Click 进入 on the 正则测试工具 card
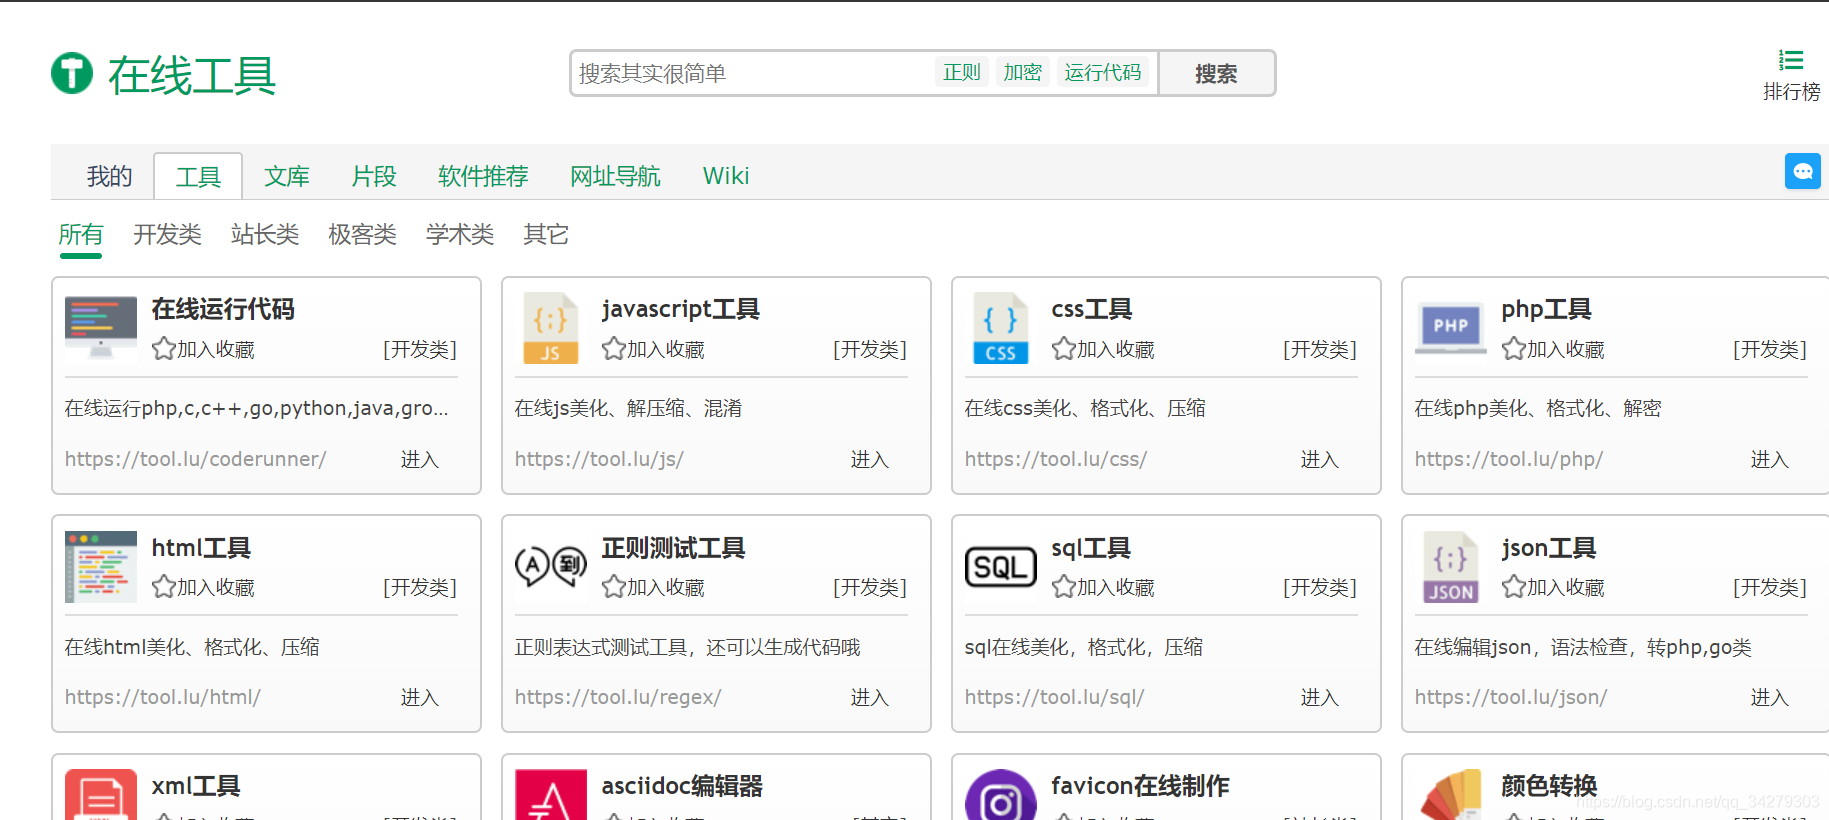The height and width of the screenshot is (820, 1829). (x=870, y=697)
